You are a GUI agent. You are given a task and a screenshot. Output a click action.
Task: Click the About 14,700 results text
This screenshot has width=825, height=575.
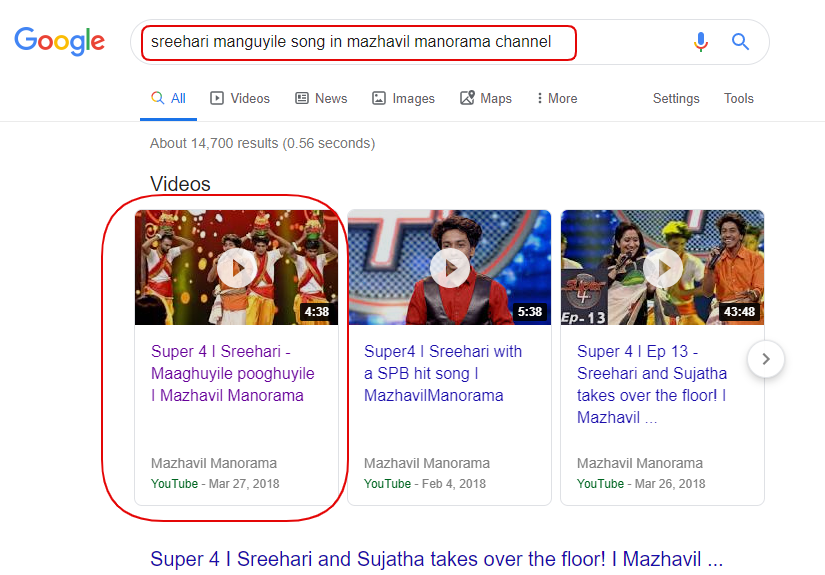tap(263, 143)
